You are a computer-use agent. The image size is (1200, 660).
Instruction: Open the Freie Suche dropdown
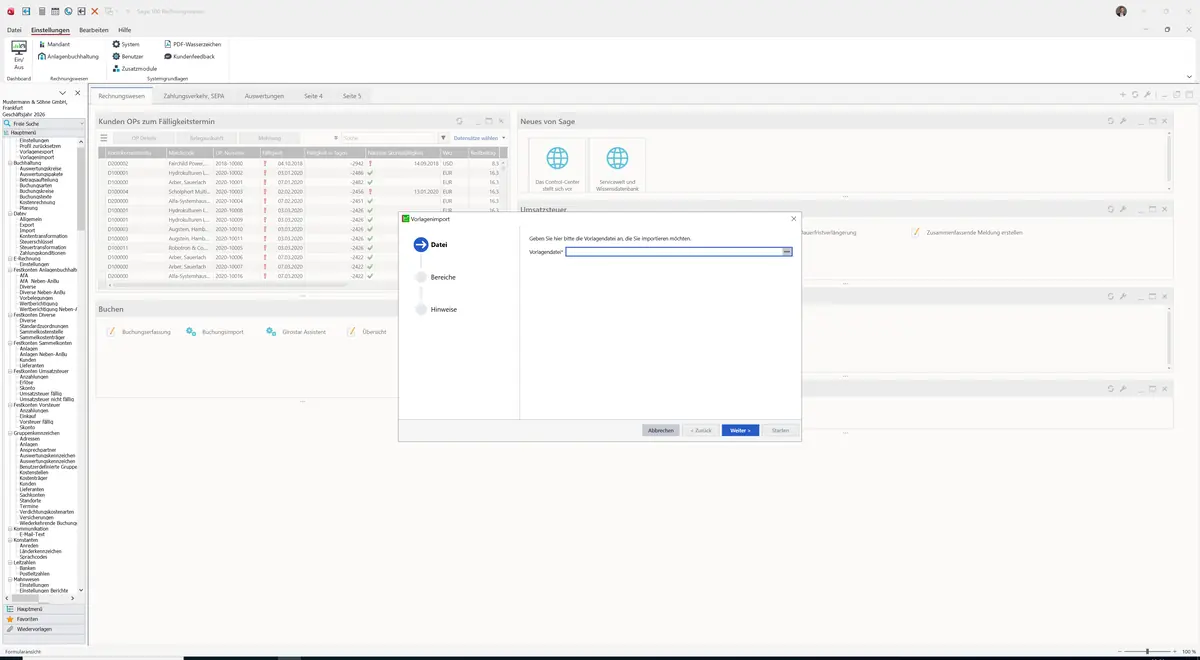point(80,123)
